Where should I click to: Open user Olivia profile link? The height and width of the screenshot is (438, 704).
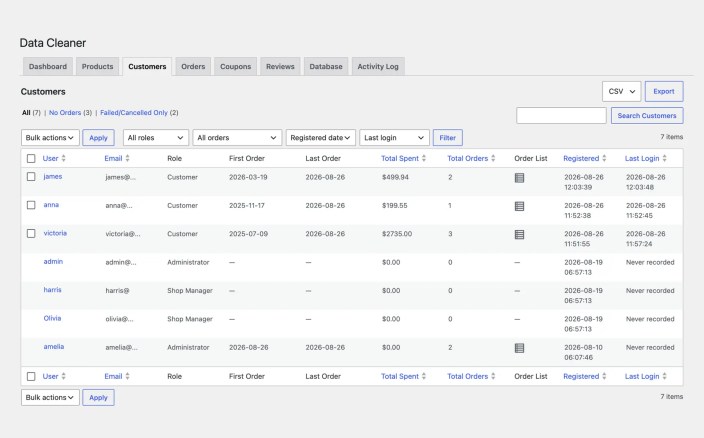(x=52, y=318)
